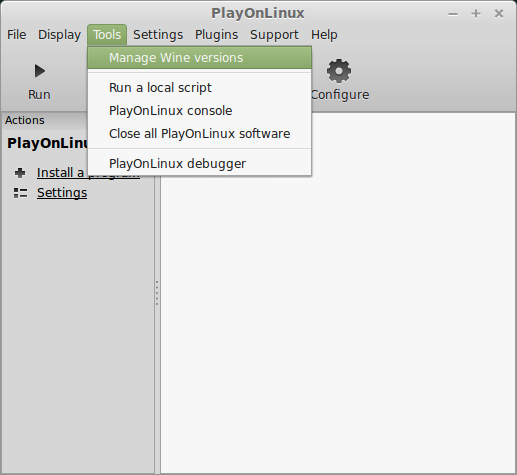This screenshot has height=475, width=517.
Task: Open the Display menu
Action: click(59, 35)
